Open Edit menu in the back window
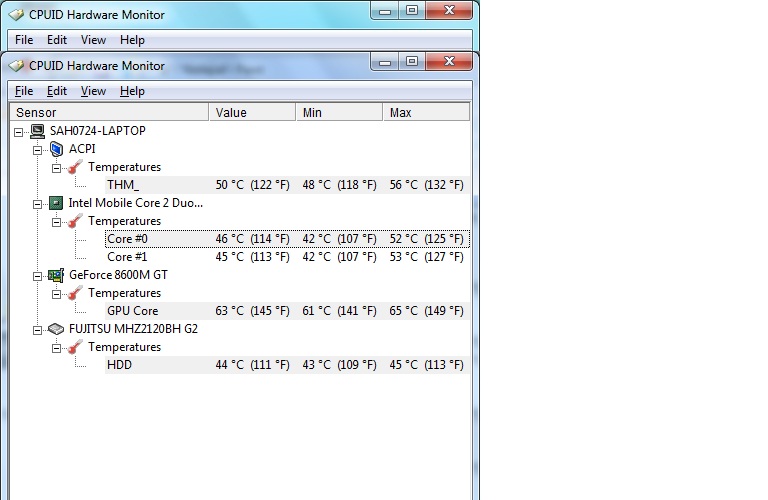Viewport: 768px width, 500px height. click(x=57, y=40)
